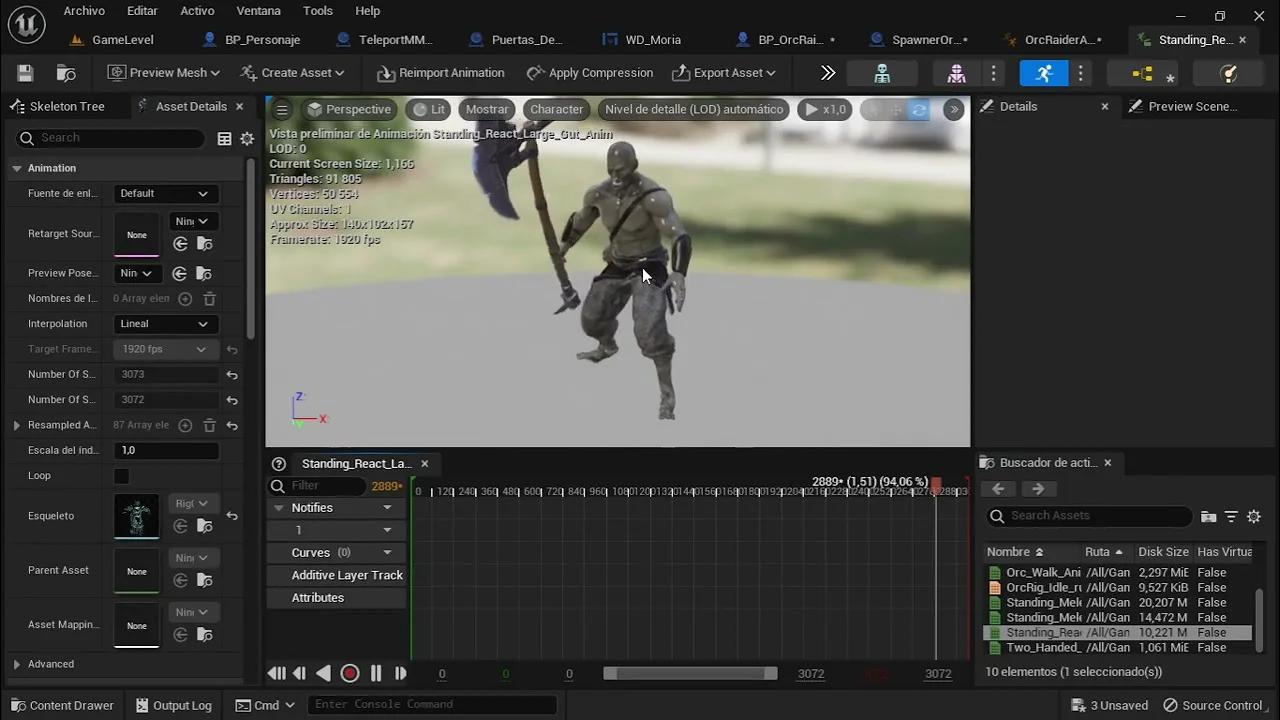The image size is (1280, 720).
Task: Click Source Control in the status bar
Action: [1221, 705]
